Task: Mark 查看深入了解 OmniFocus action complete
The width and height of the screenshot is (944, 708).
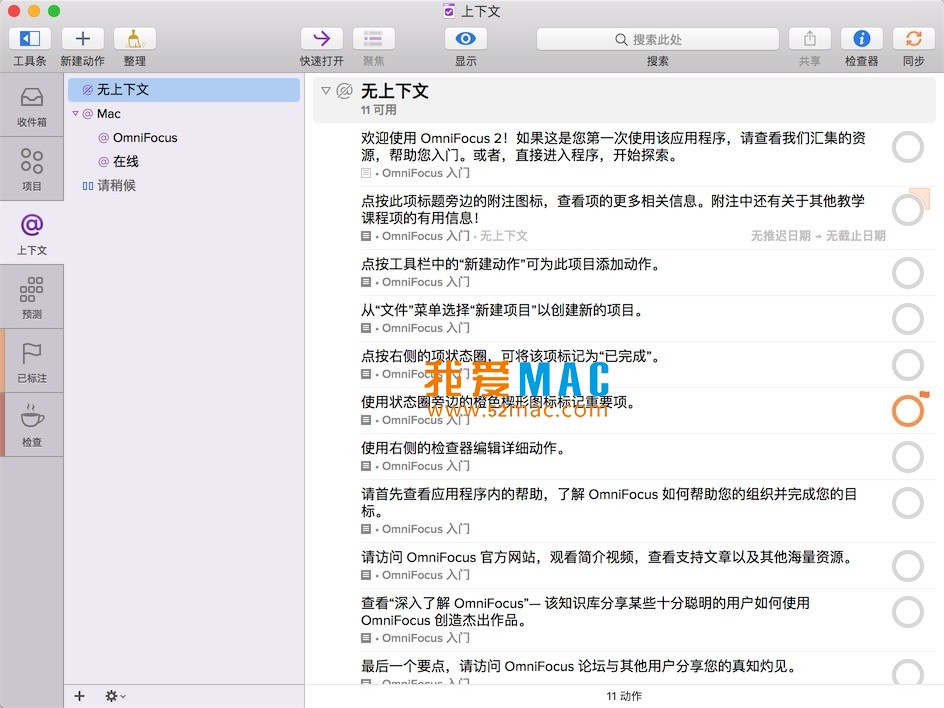Action: pos(907,612)
